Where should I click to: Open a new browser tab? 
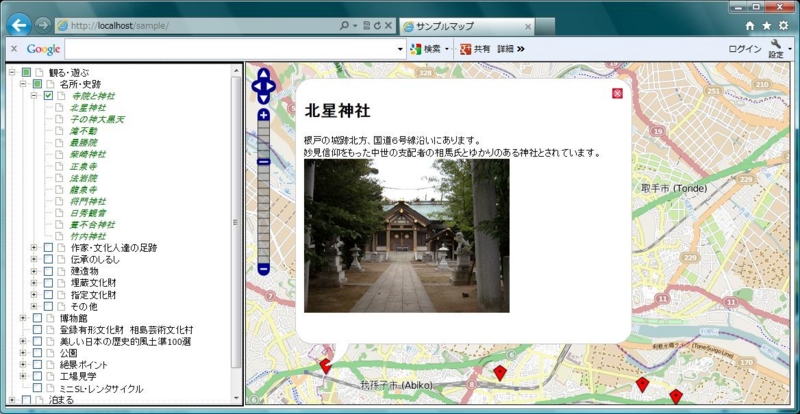(545, 27)
